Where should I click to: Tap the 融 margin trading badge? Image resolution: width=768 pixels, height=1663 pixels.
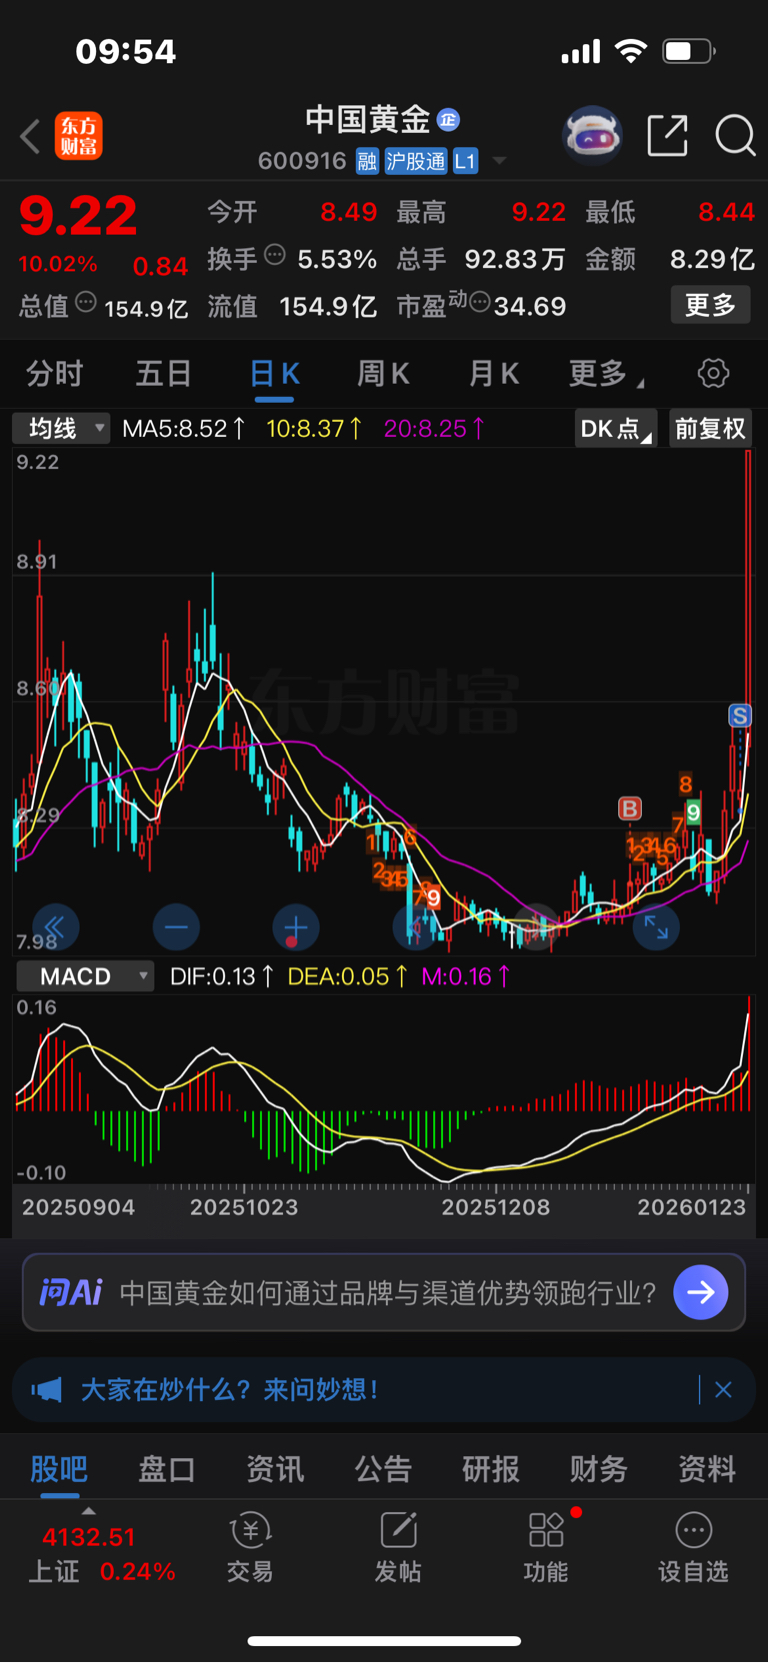pos(367,161)
